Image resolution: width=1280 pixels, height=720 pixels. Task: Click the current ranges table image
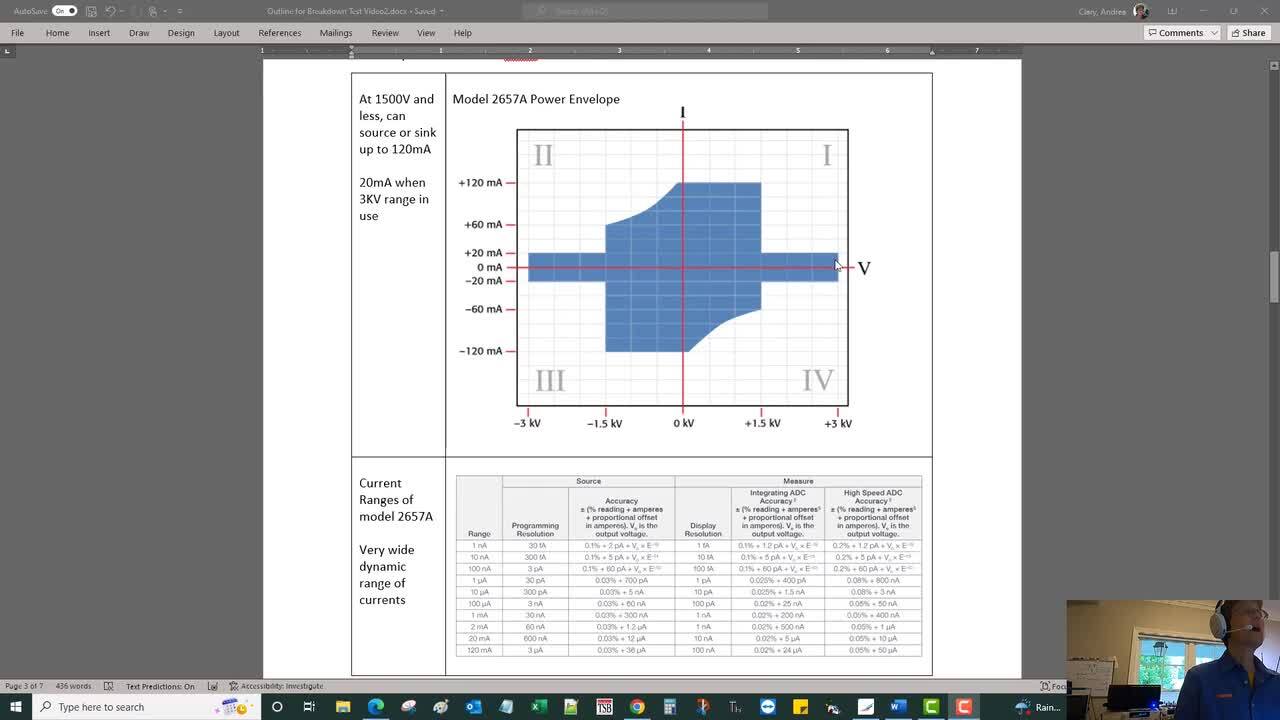coord(689,566)
